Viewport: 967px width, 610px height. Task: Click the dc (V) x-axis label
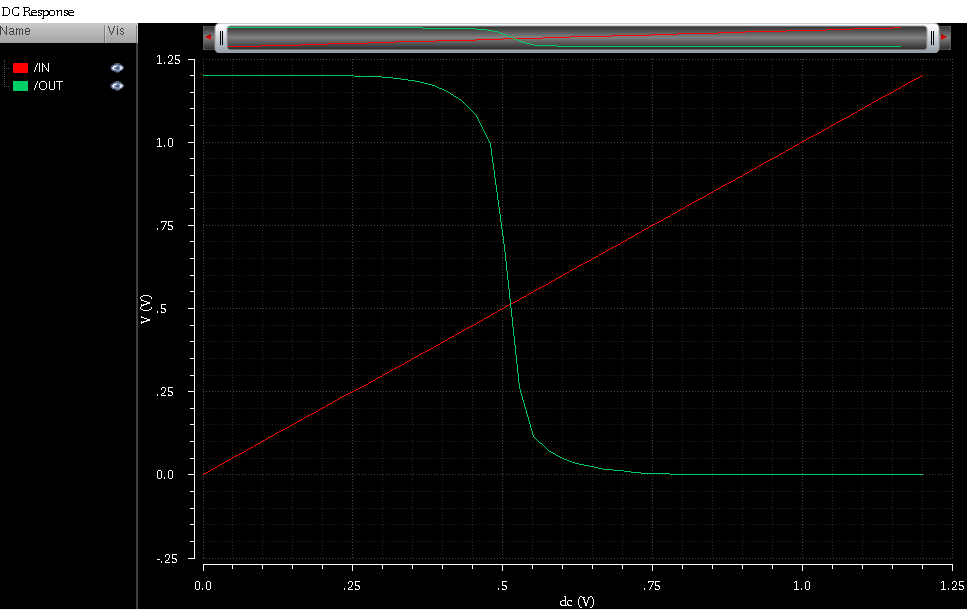click(x=577, y=601)
